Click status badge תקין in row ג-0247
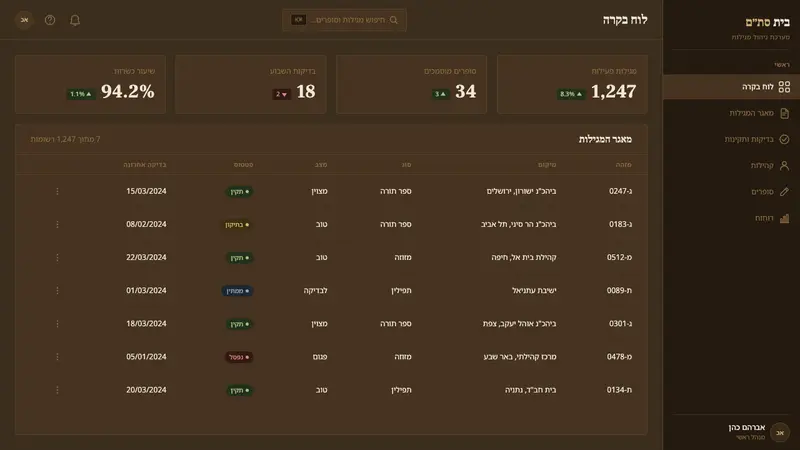 (239, 192)
